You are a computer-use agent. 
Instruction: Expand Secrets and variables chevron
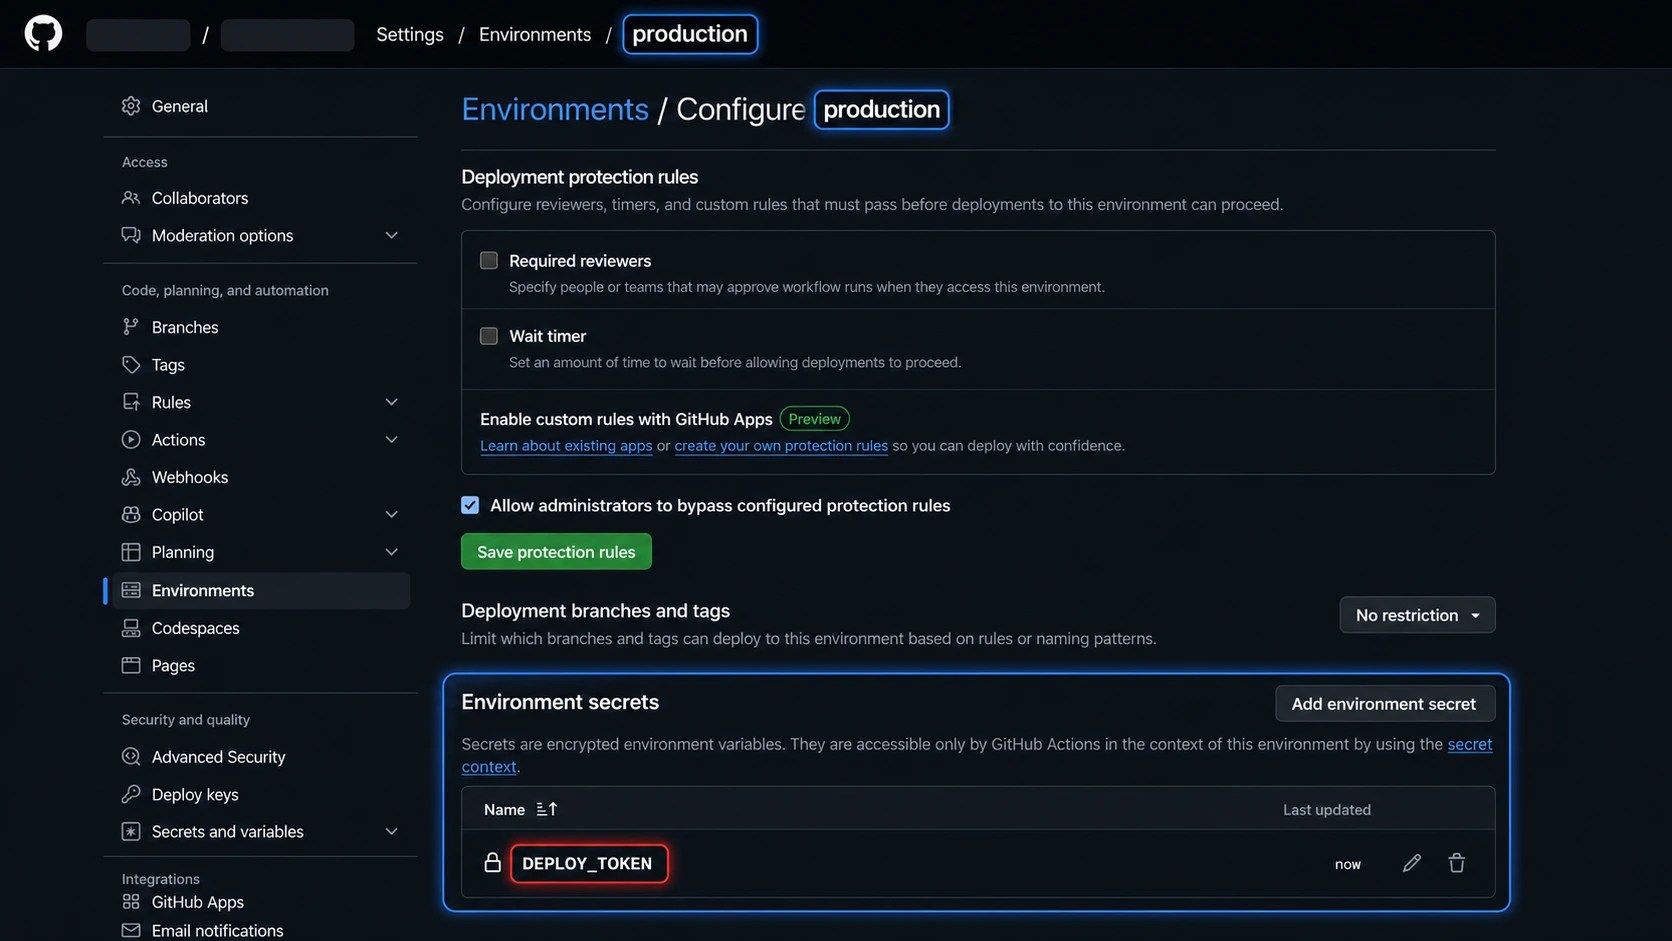pos(392,832)
